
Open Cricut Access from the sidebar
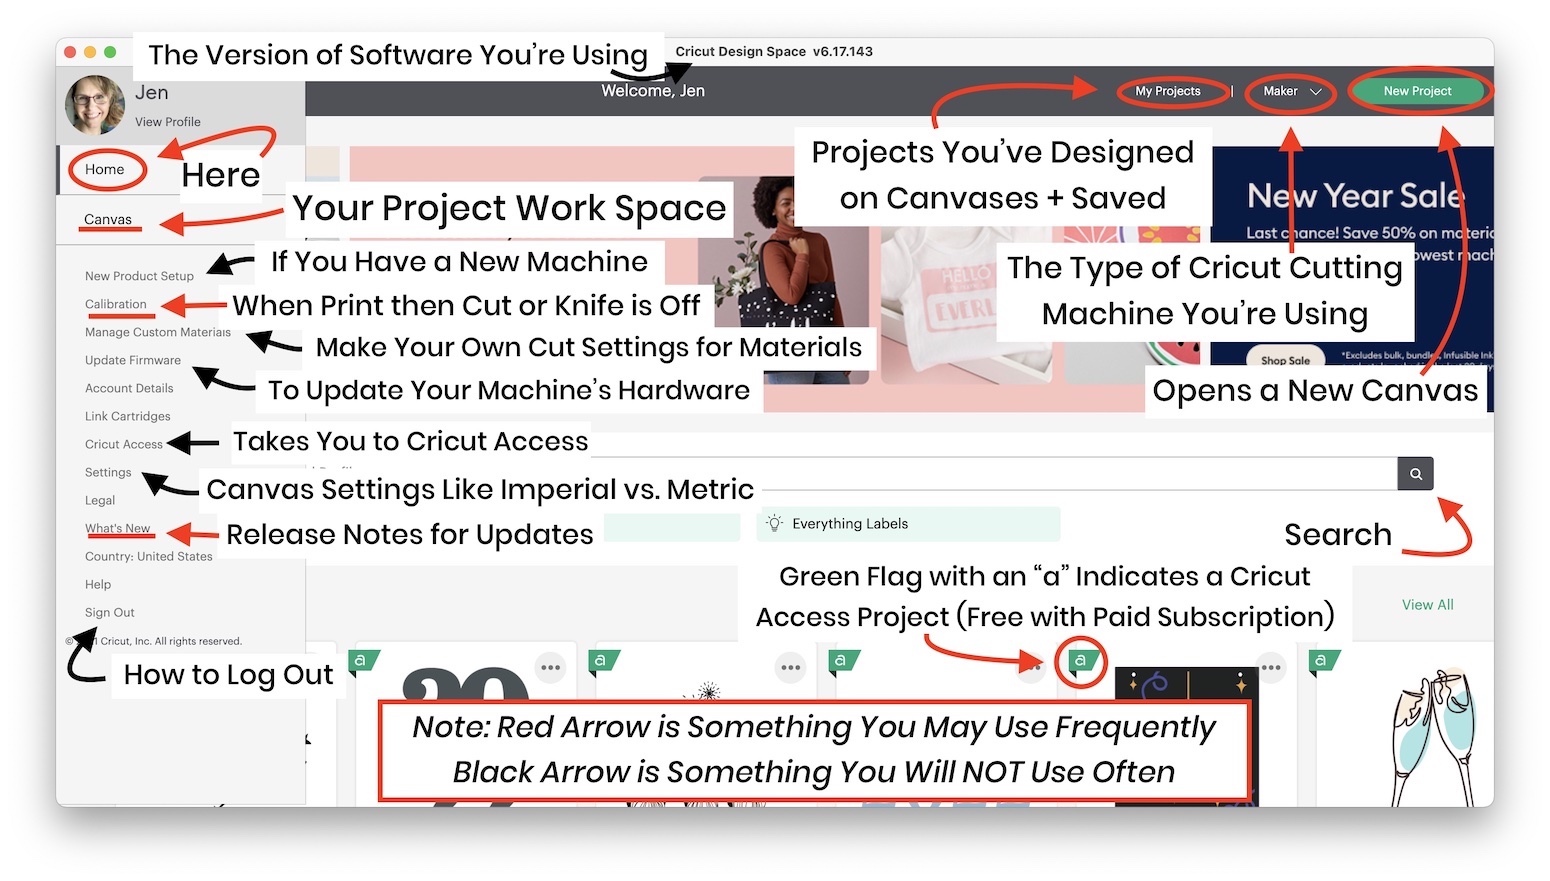click(124, 444)
